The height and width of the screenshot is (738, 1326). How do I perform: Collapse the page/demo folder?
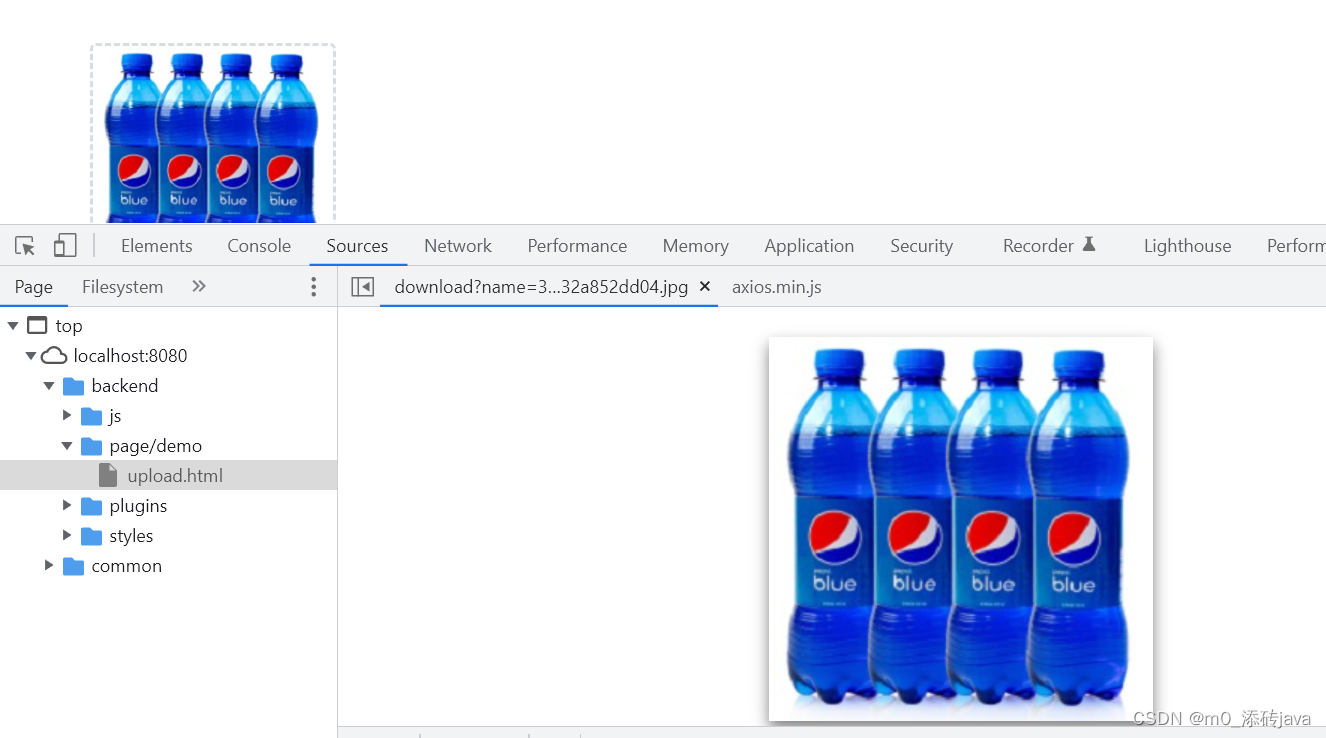point(67,446)
